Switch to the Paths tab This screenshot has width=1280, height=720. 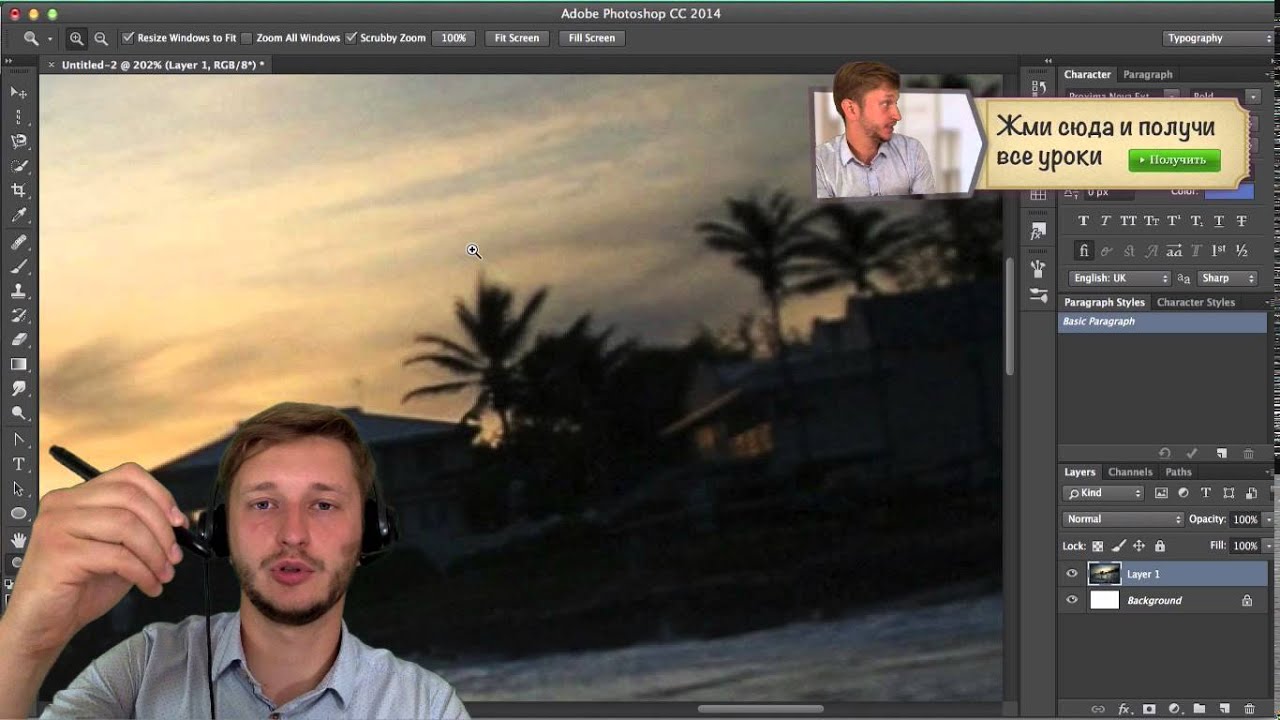(1178, 472)
